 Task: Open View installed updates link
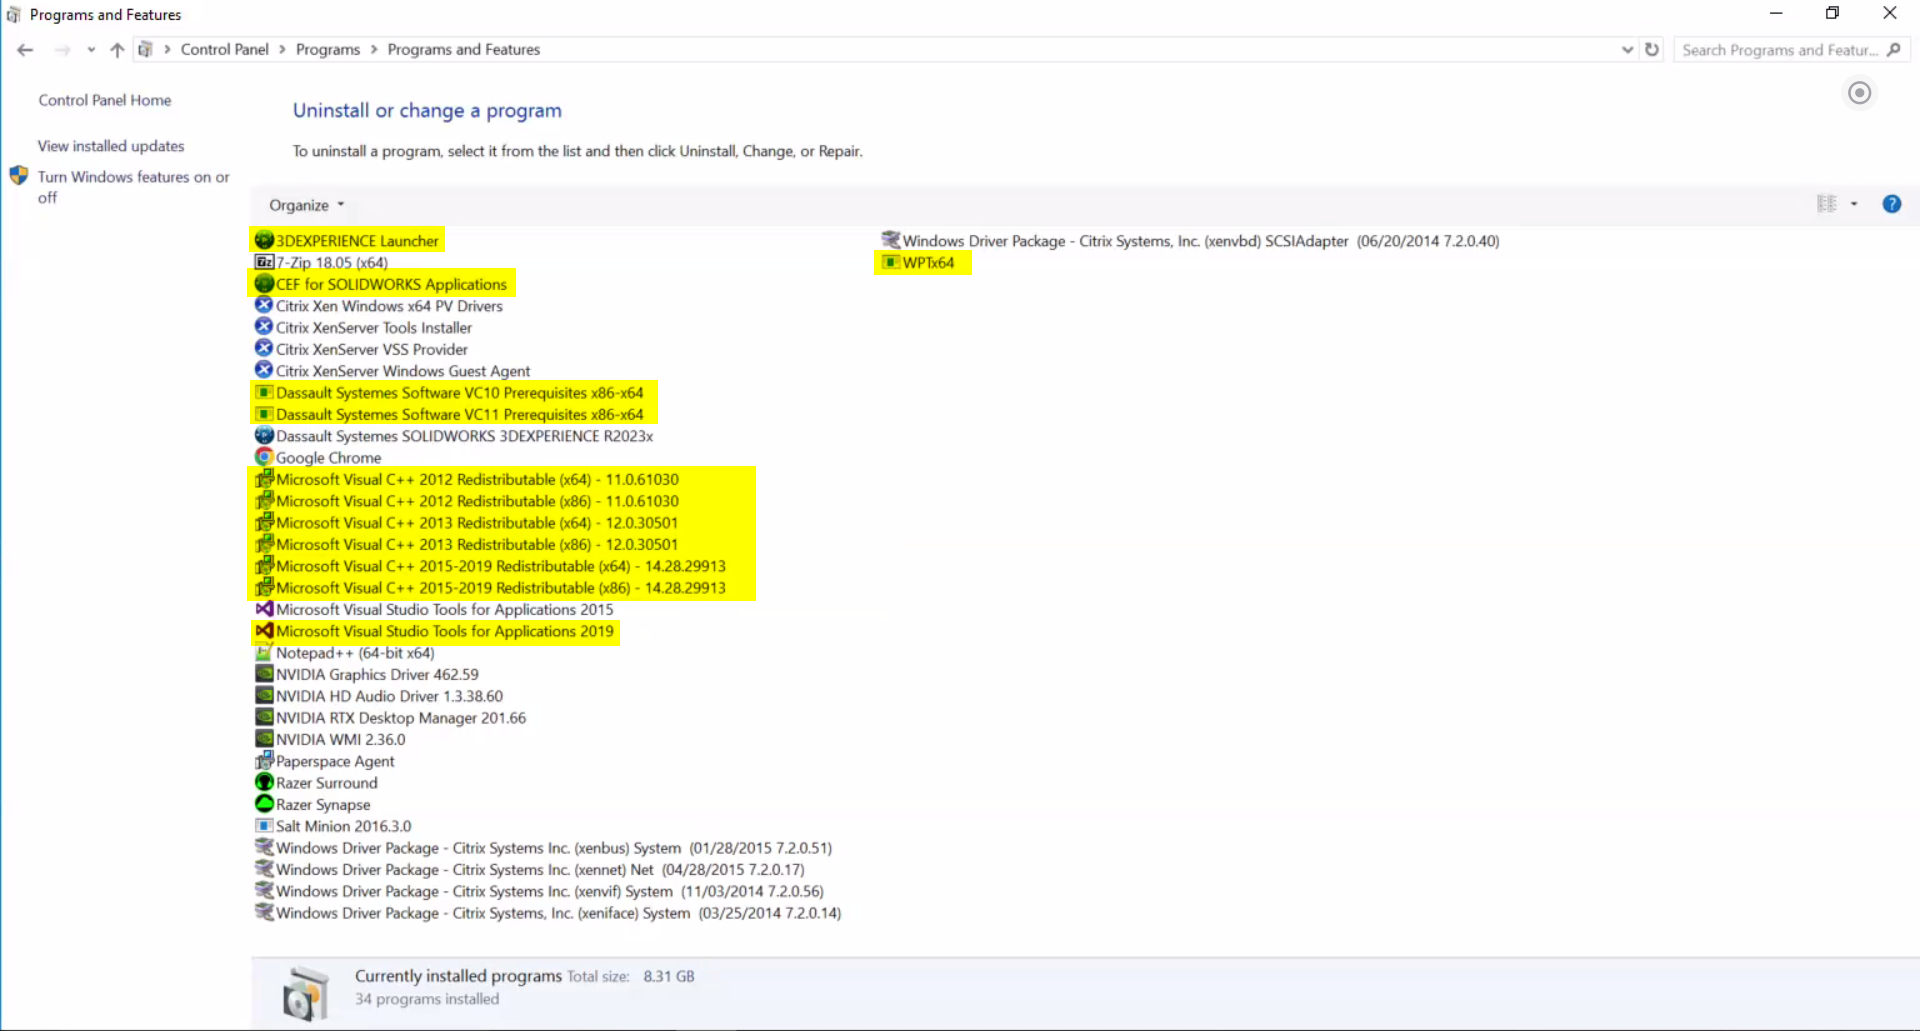pyautogui.click(x=111, y=146)
